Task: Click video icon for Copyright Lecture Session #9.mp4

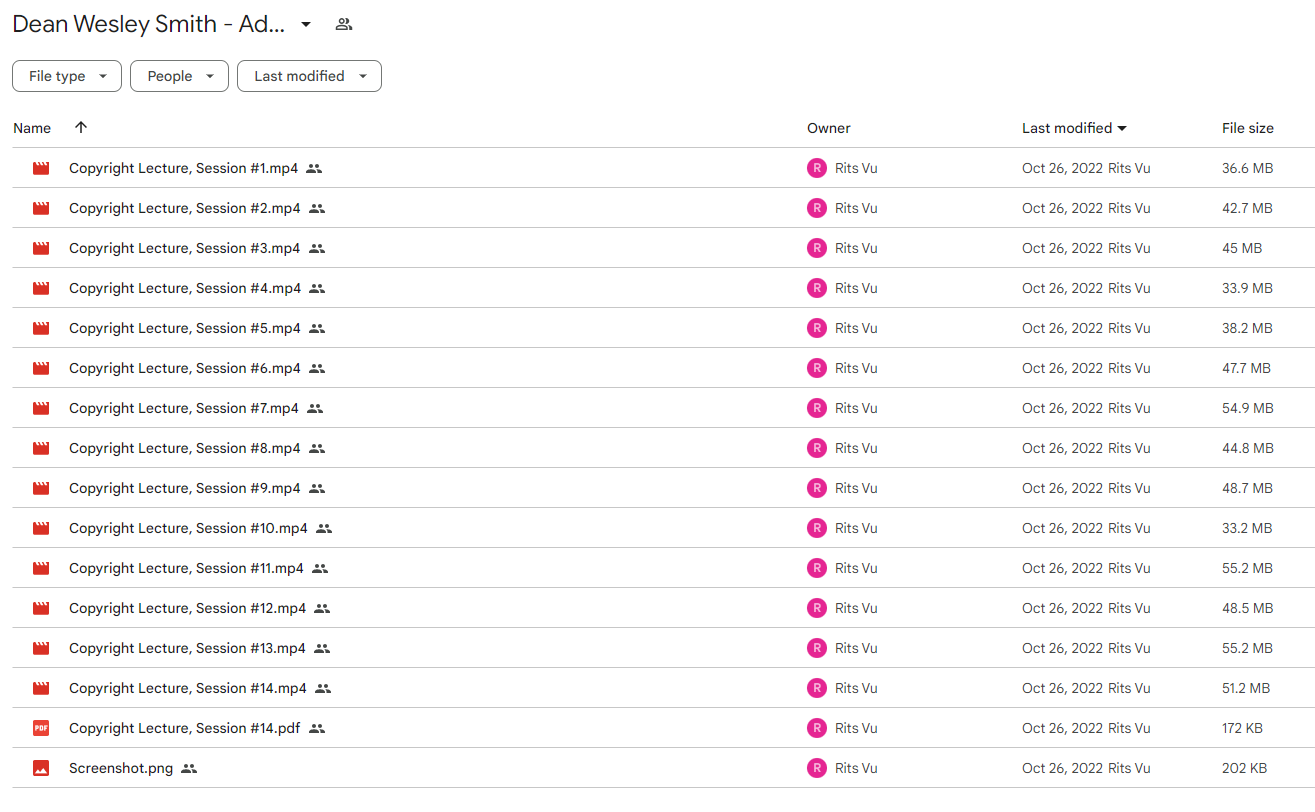Action: point(41,488)
